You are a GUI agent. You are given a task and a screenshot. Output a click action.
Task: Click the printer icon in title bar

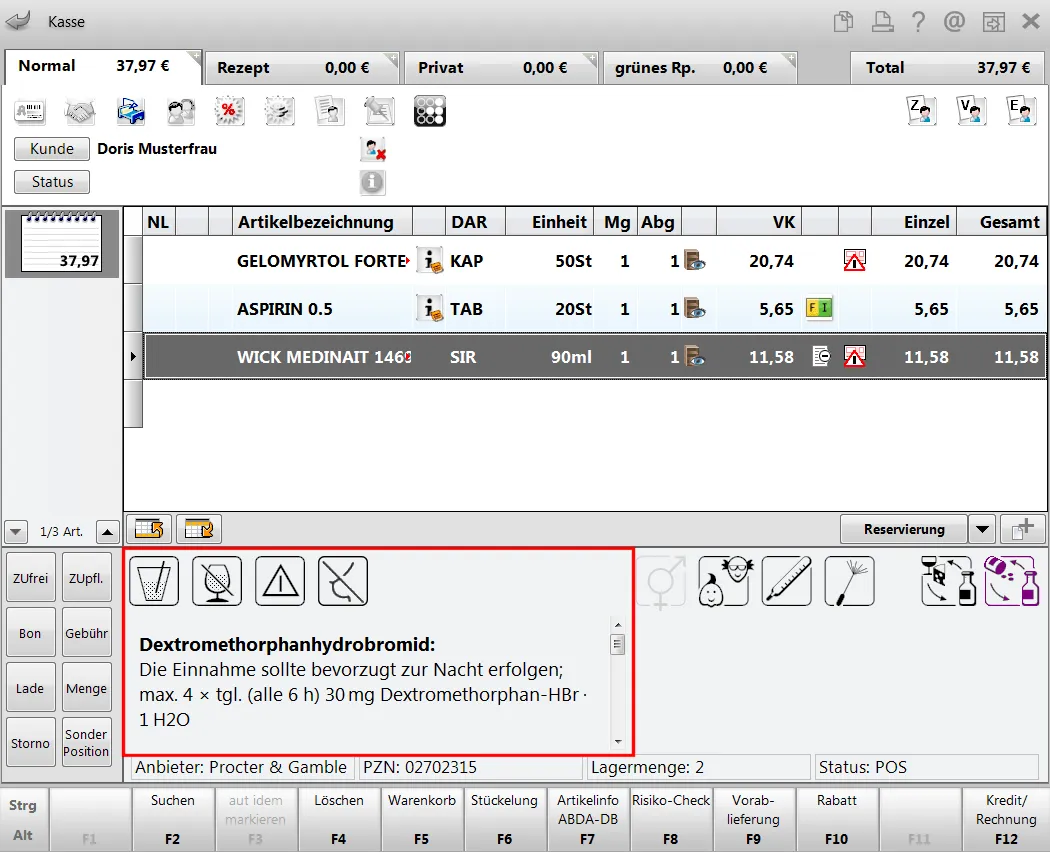point(882,21)
